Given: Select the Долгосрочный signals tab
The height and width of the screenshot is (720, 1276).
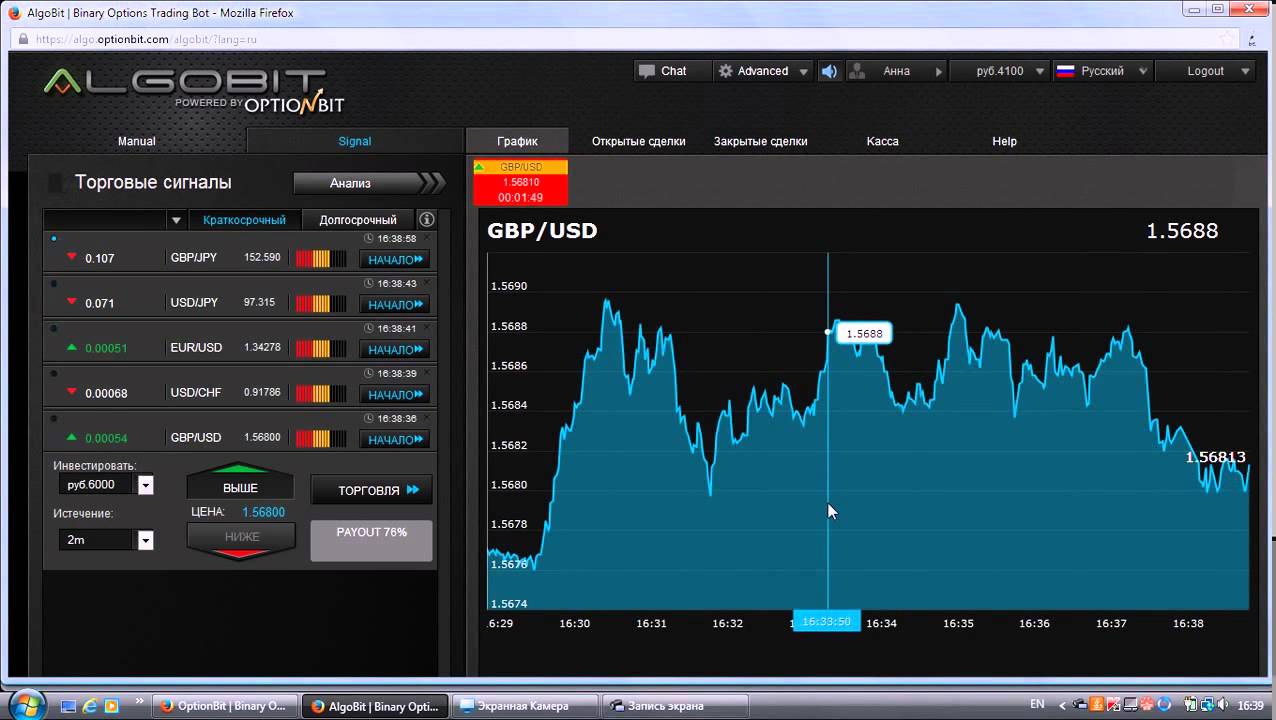Looking at the screenshot, I should click(x=358, y=220).
